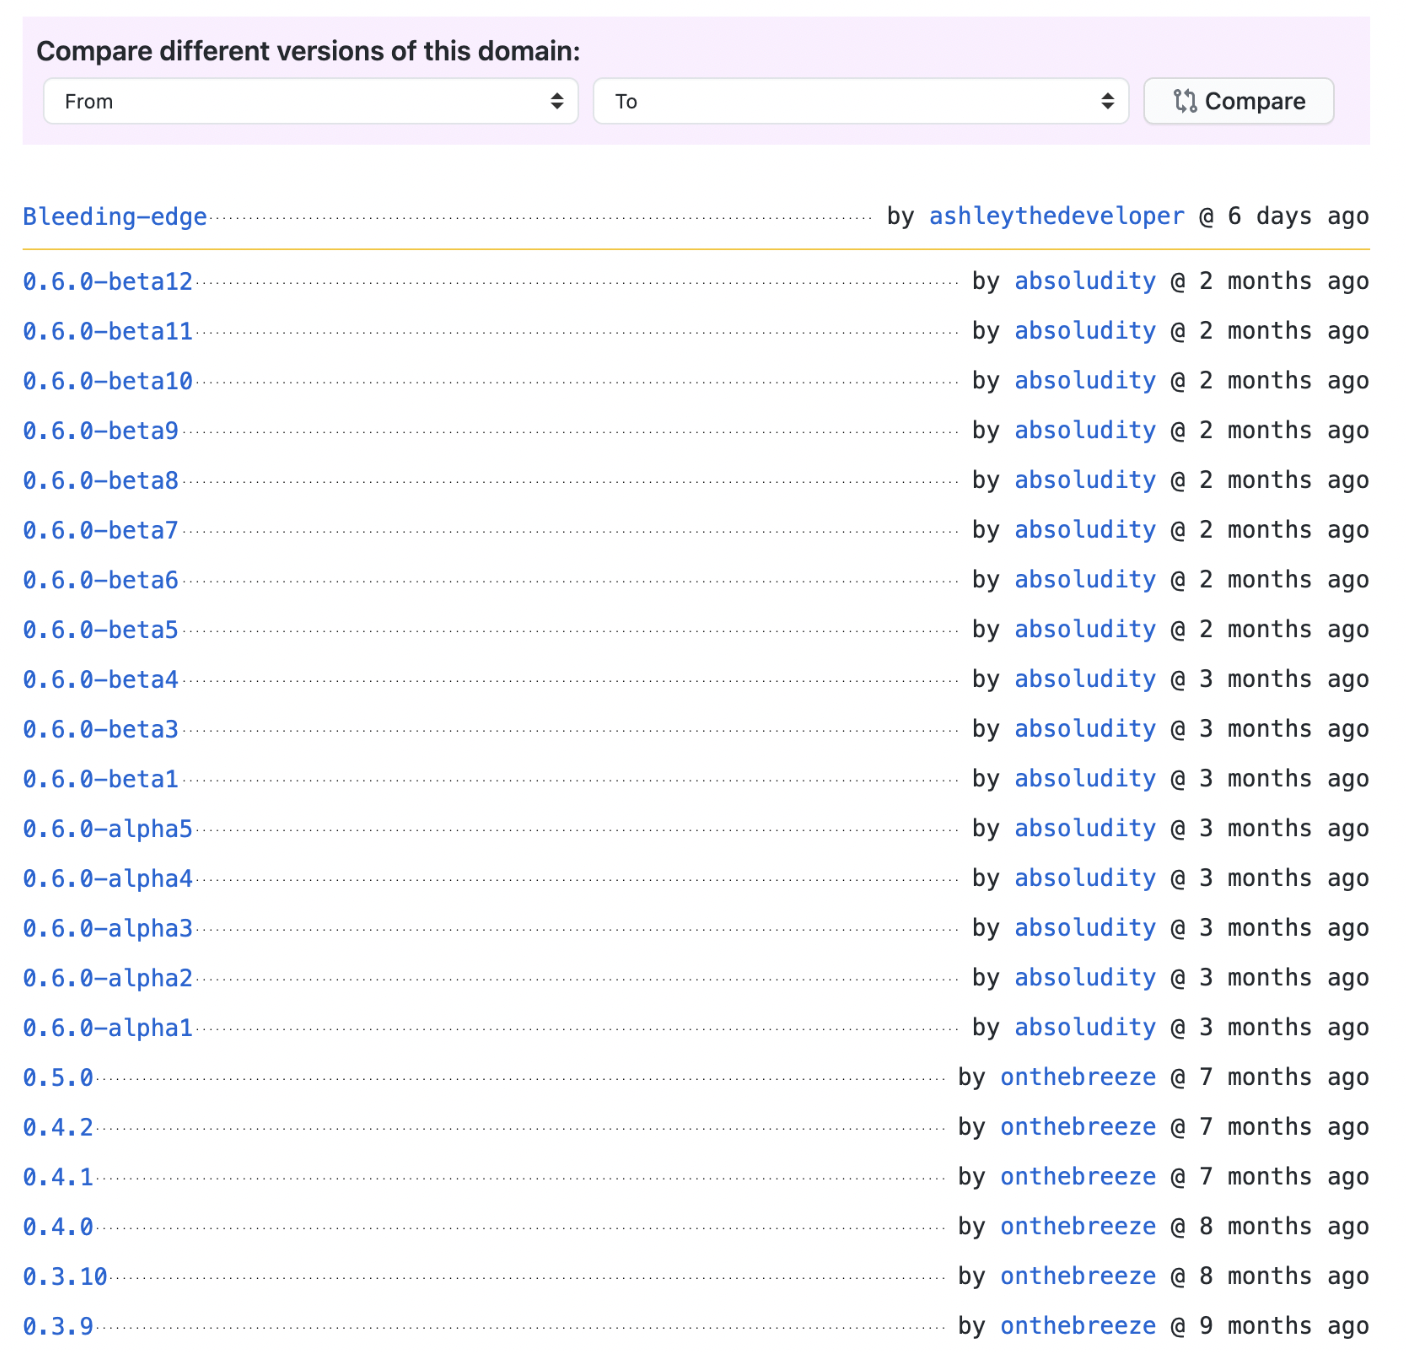Click the "Compare different versions of this domain:" heading

308,51
